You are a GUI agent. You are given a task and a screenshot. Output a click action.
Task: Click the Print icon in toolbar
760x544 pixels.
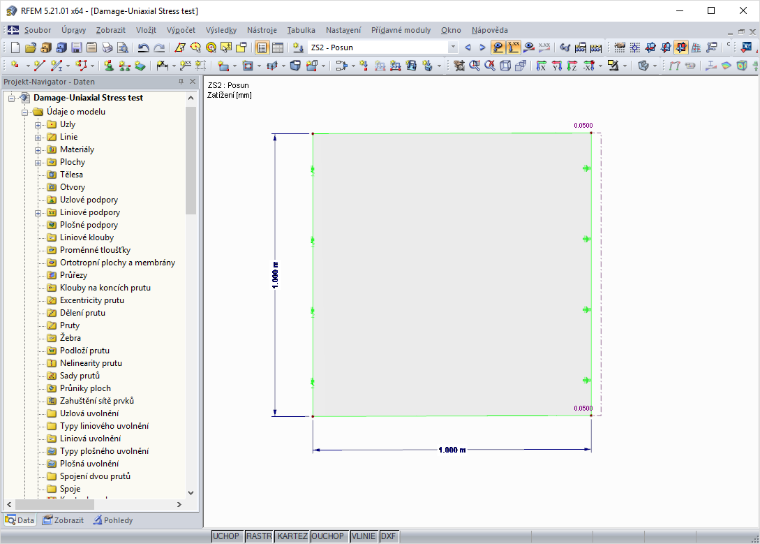pyautogui.click(x=107, y=48)
